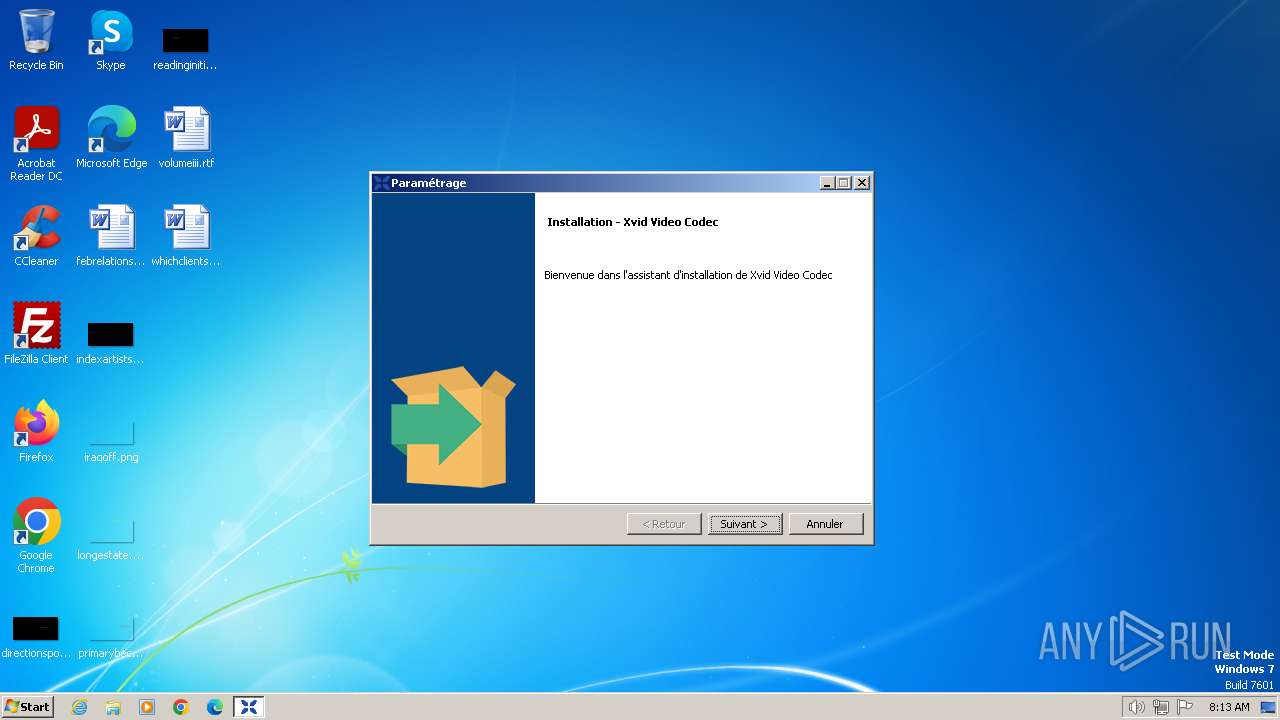Select whichclients... document icon

[x=186, y=236]
